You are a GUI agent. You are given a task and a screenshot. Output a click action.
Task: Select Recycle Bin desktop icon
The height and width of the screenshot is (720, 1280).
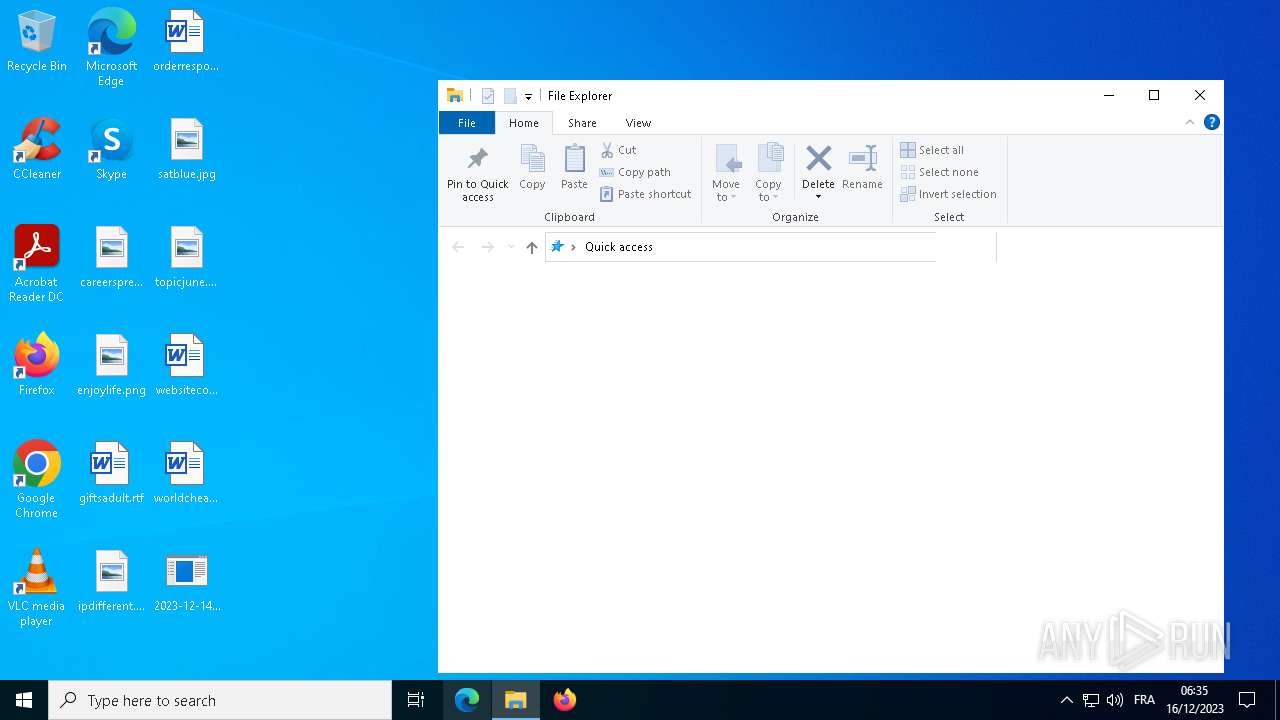(37, 41)
